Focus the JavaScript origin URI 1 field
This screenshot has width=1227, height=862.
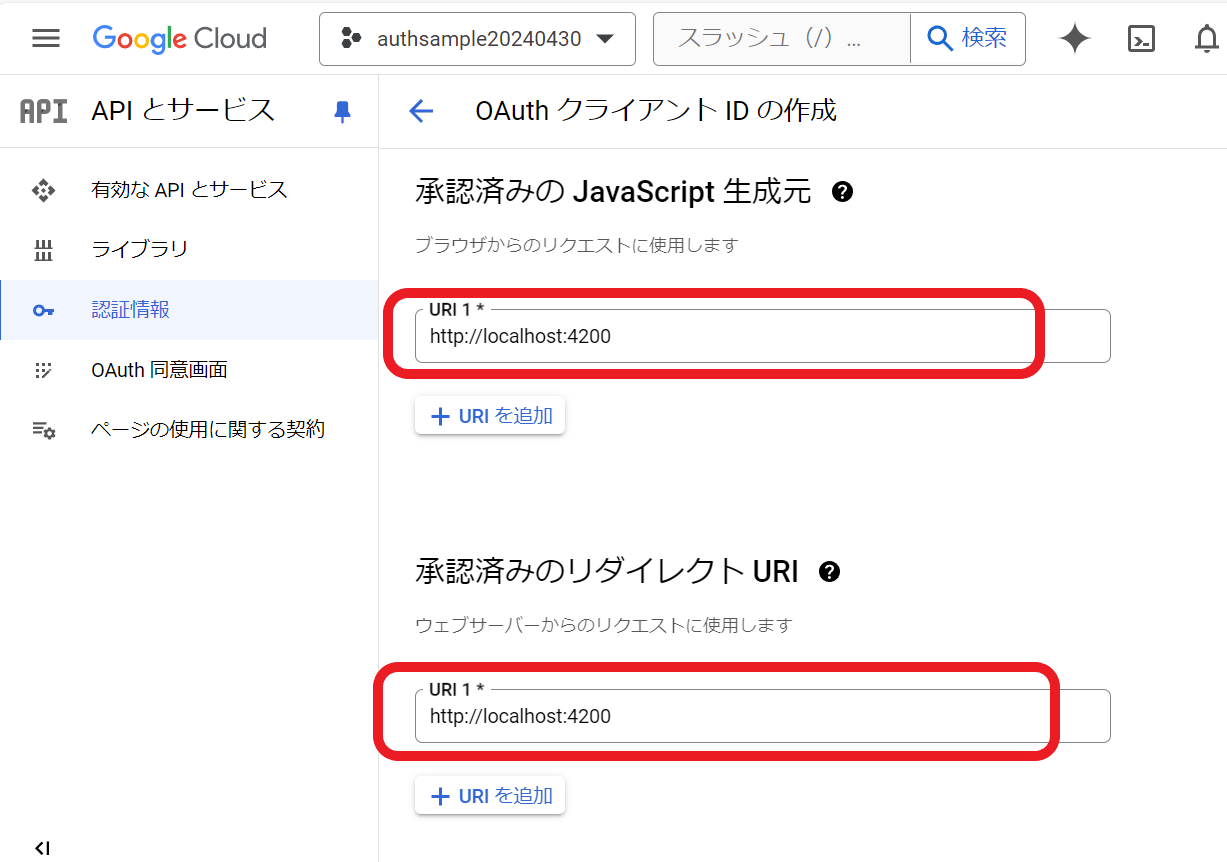pyautogui.click(x=762, y=336)
